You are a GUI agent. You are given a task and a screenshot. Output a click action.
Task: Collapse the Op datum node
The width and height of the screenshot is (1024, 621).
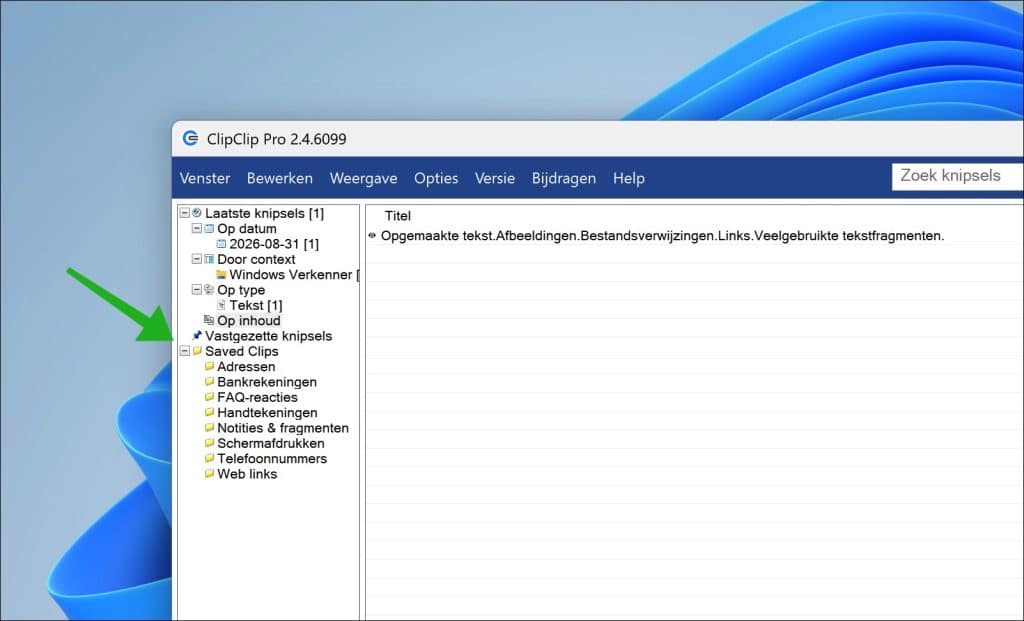click(x=197, y=229)
